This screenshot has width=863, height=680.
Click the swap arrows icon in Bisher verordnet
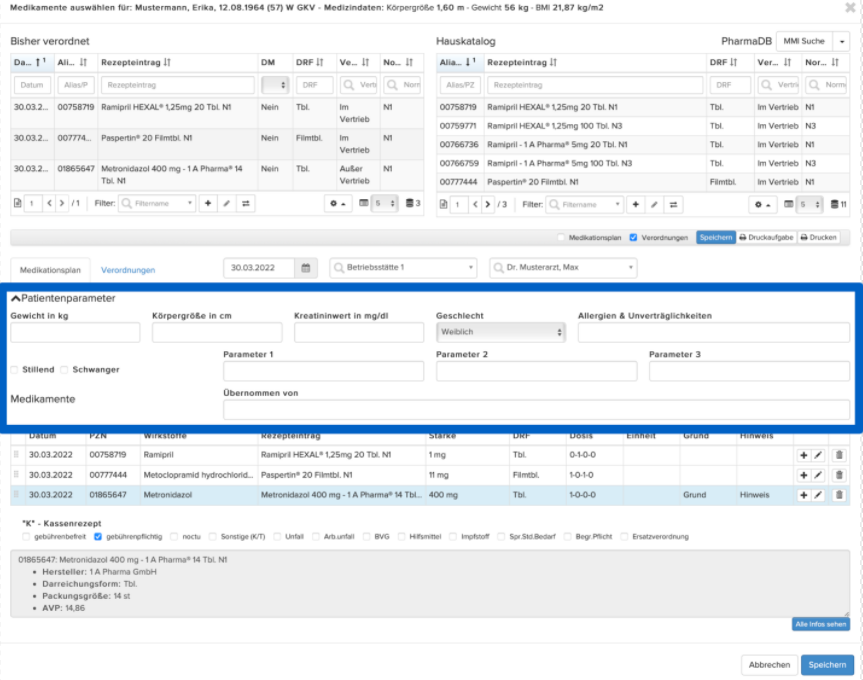(x=245, y=204)
